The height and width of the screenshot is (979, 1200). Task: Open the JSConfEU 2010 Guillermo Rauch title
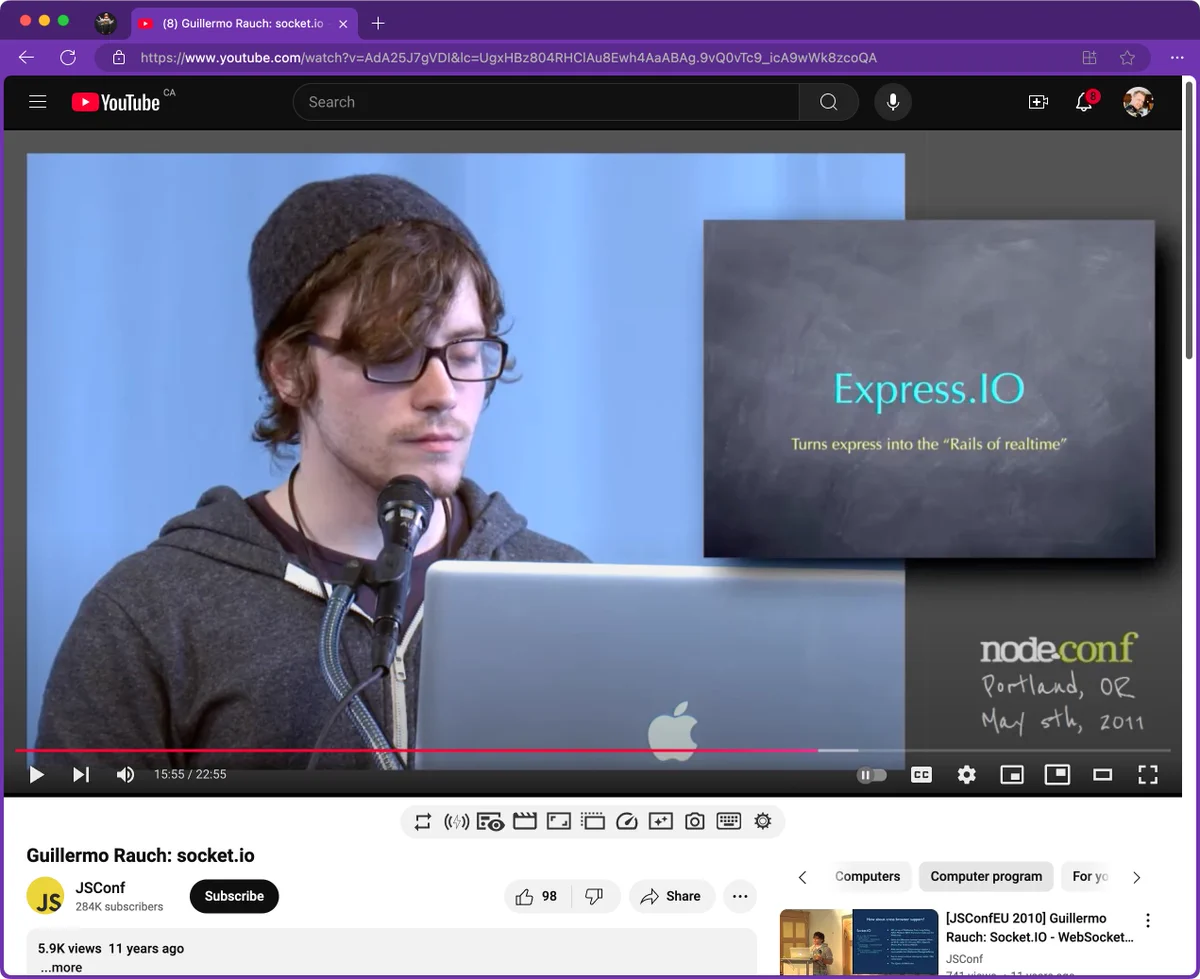[x=1040, y=927]
